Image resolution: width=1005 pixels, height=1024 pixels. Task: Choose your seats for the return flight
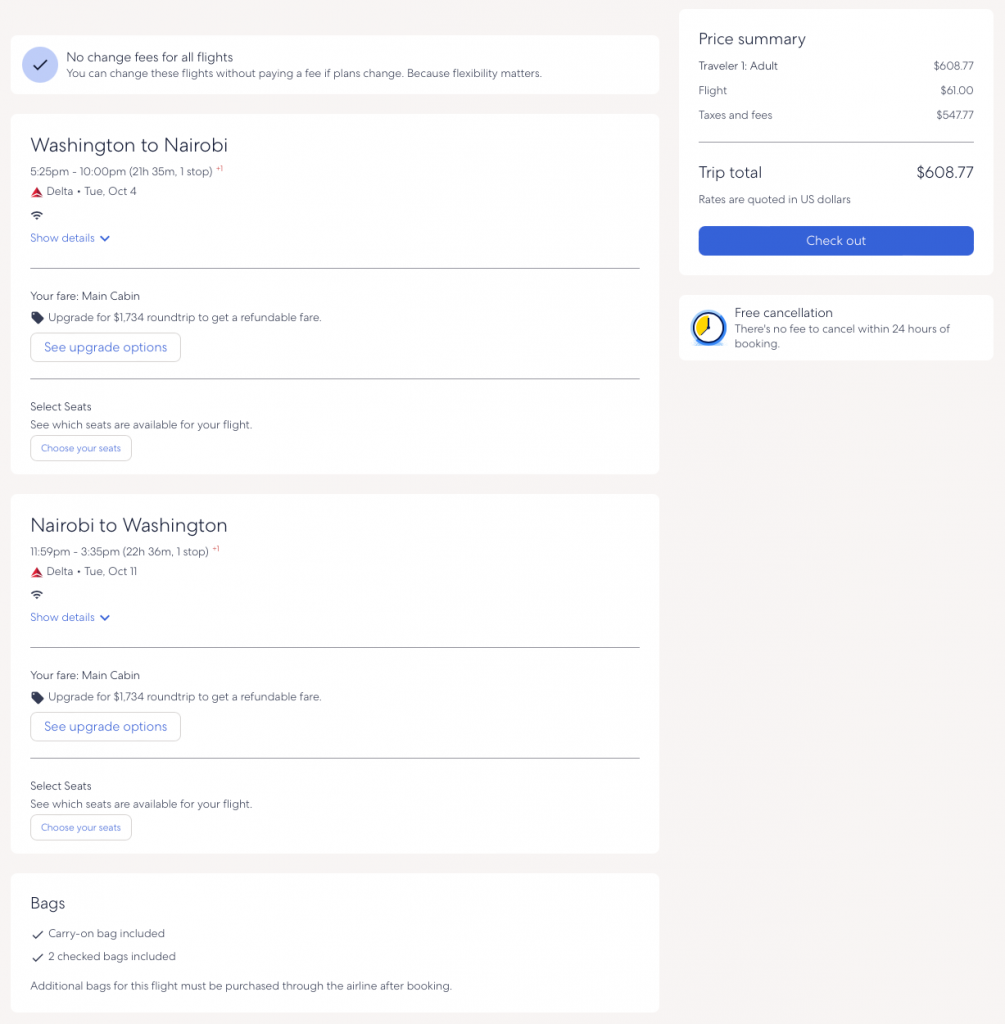[81, 828]
